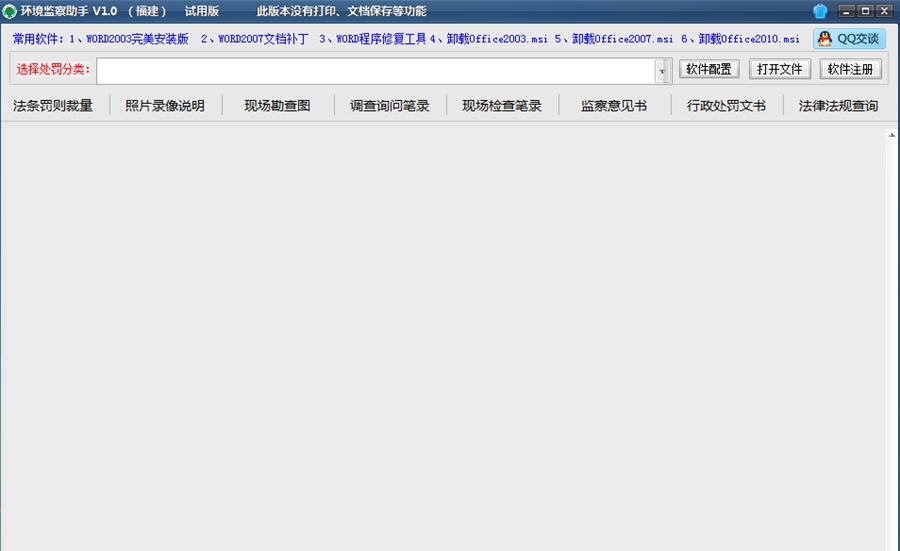The height and width of the screenshot is (551, 900).
Task: Click the green app logo icon in title bar
Action: [9, 11]
